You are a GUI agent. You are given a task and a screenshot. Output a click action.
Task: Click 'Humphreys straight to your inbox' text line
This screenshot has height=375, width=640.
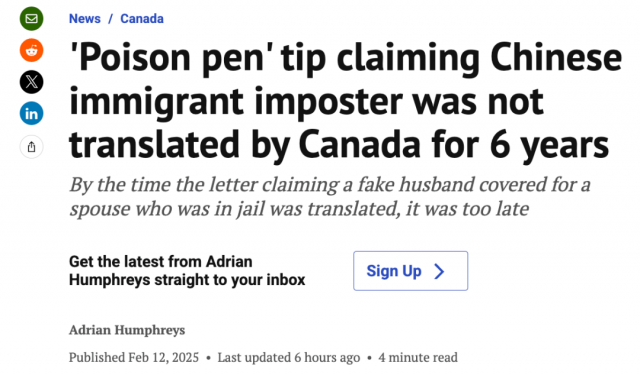coord(187,280)
